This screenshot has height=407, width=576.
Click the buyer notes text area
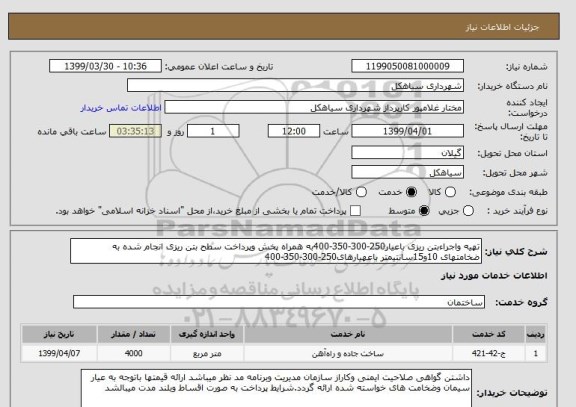276,389
